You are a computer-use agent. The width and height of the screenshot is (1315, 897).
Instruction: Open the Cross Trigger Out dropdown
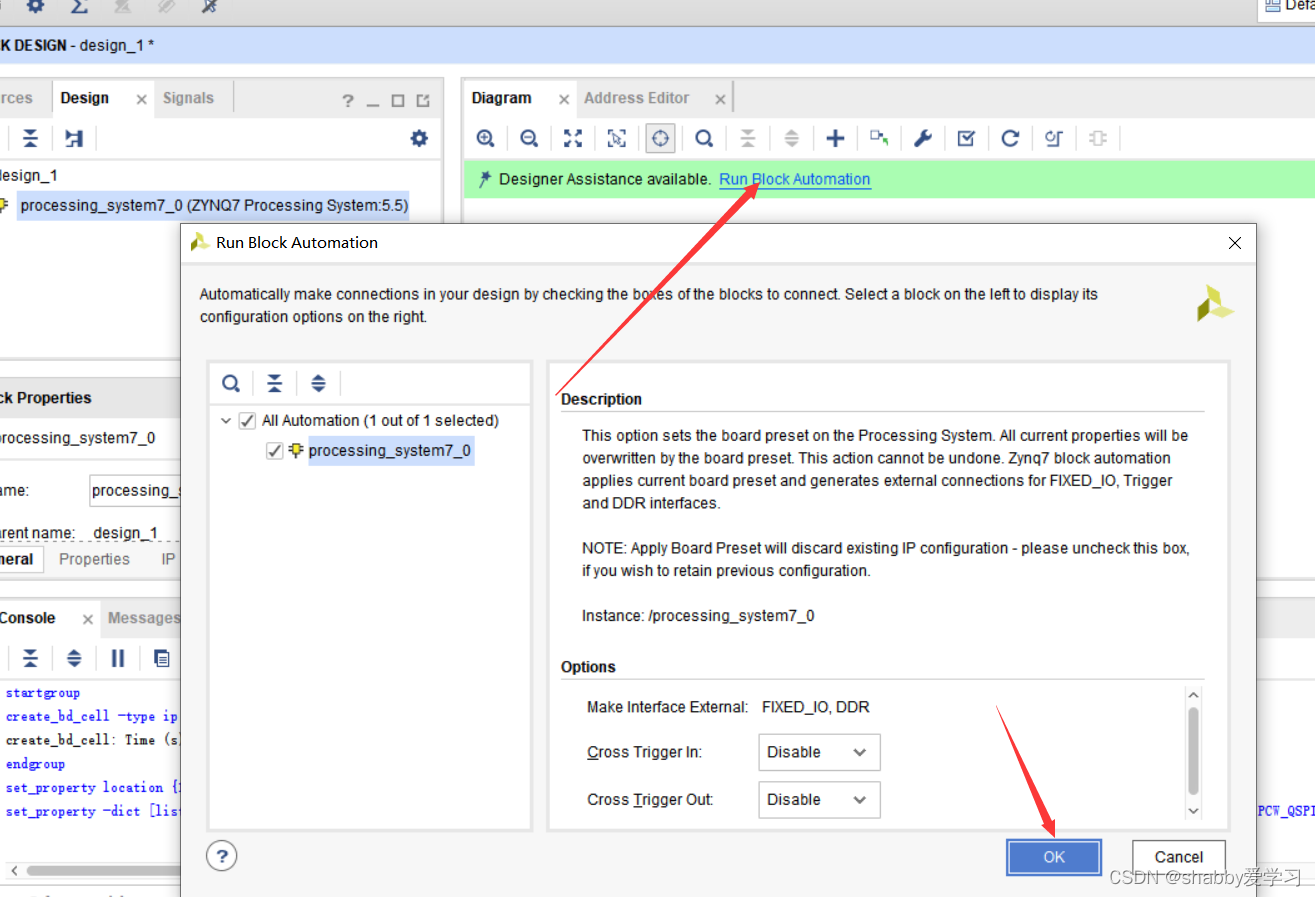[819, 800]
